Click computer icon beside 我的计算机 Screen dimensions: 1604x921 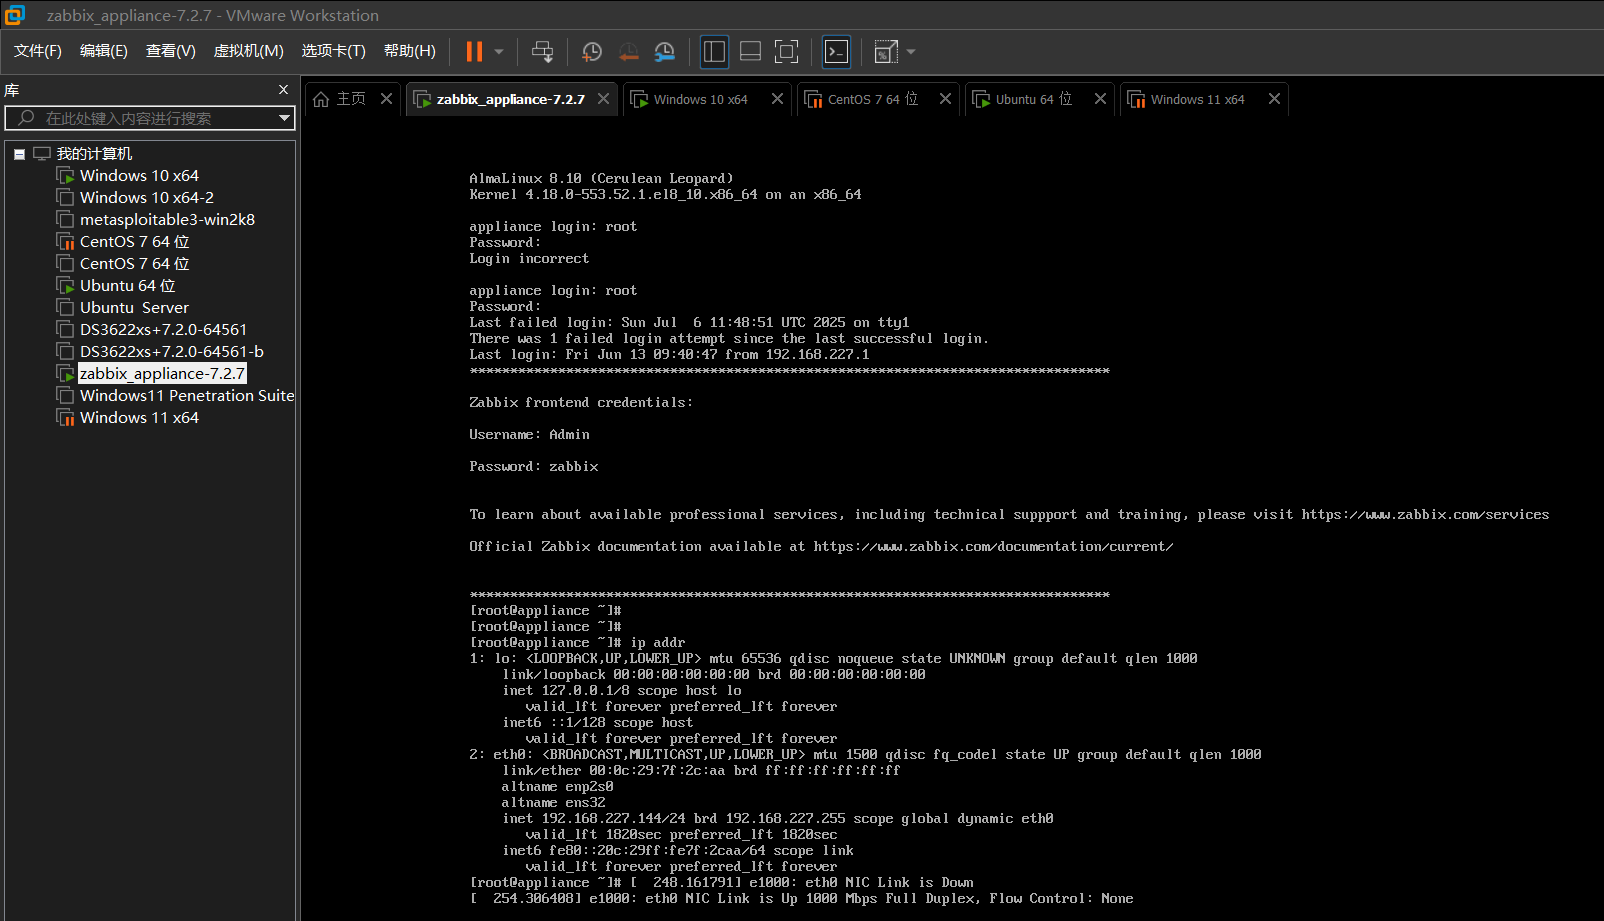click(x=42, y=154)
